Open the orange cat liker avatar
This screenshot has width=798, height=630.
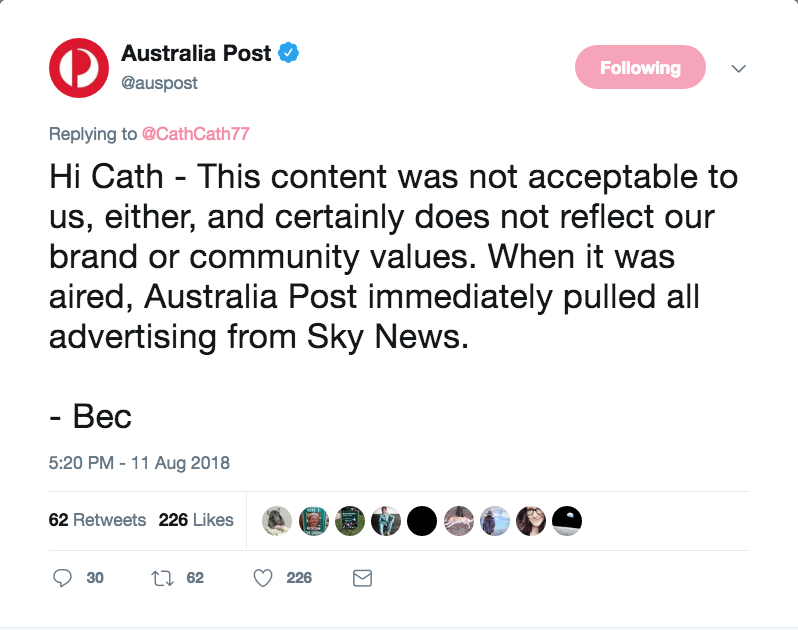pyautogui.click(x=458, y=520)
